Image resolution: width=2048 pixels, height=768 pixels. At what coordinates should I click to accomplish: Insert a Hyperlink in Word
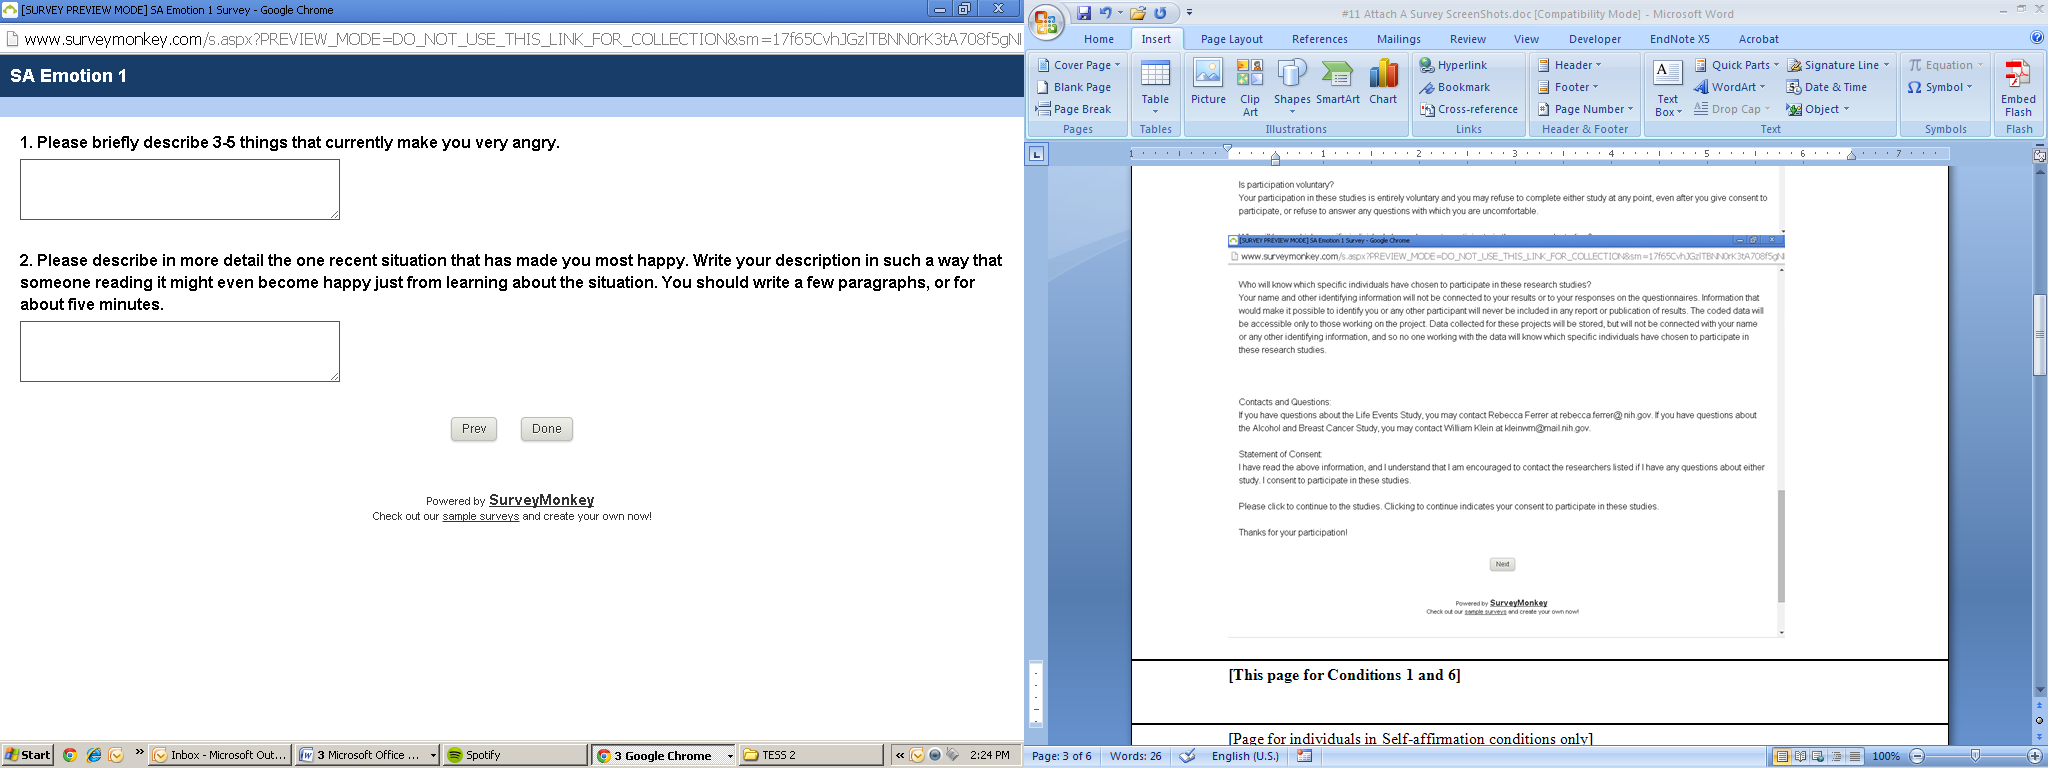click(x=1453, y=65)
